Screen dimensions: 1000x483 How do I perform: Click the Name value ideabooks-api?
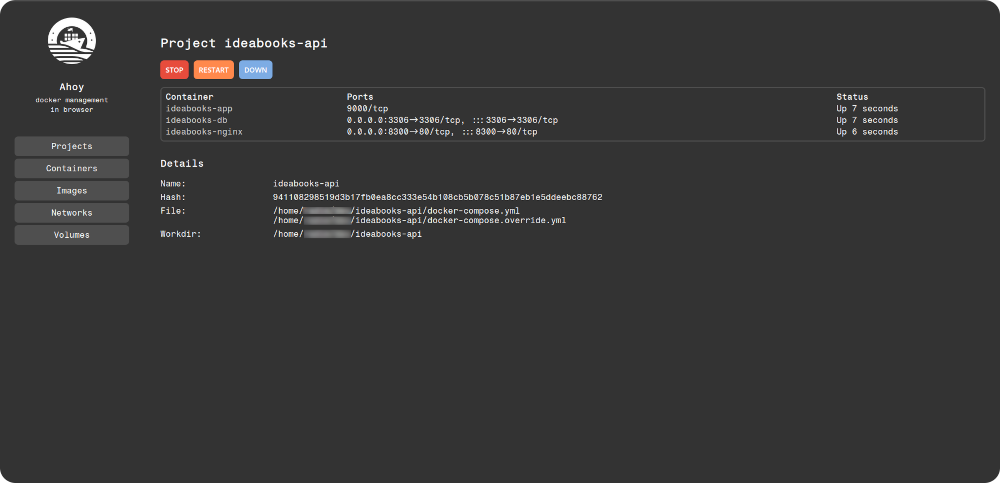(306, 184)
